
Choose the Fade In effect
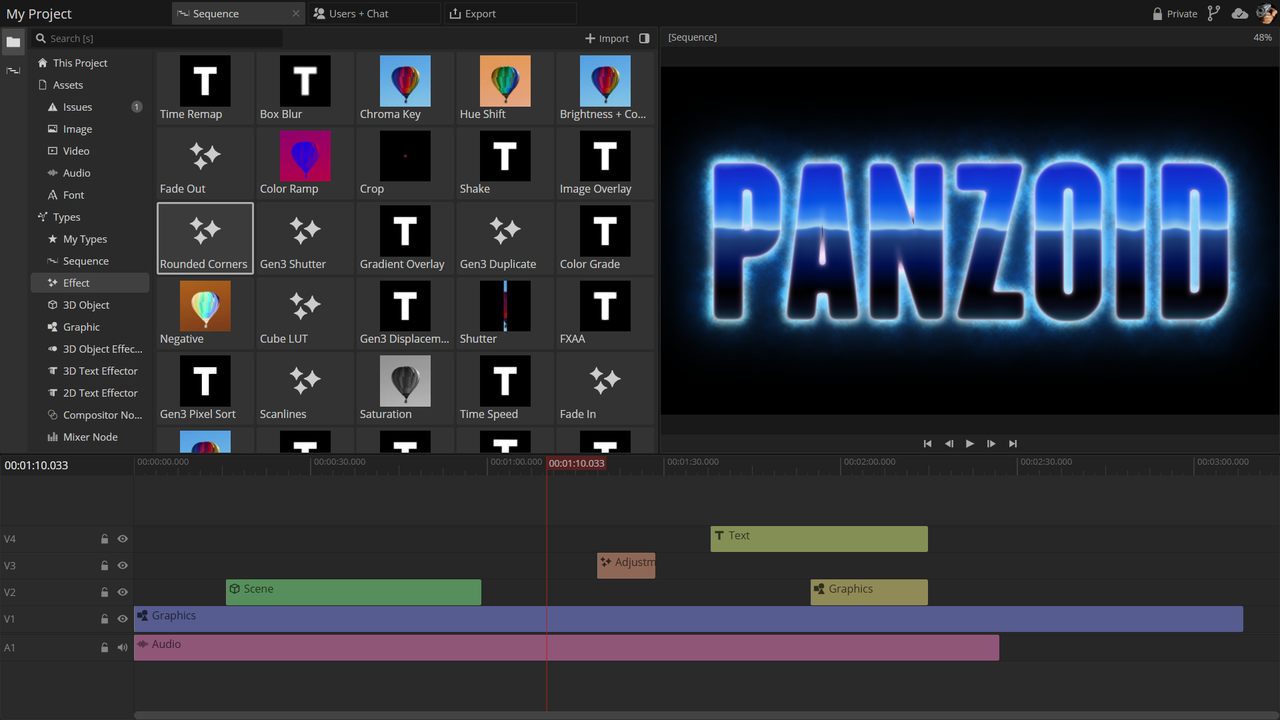point(605,388)
